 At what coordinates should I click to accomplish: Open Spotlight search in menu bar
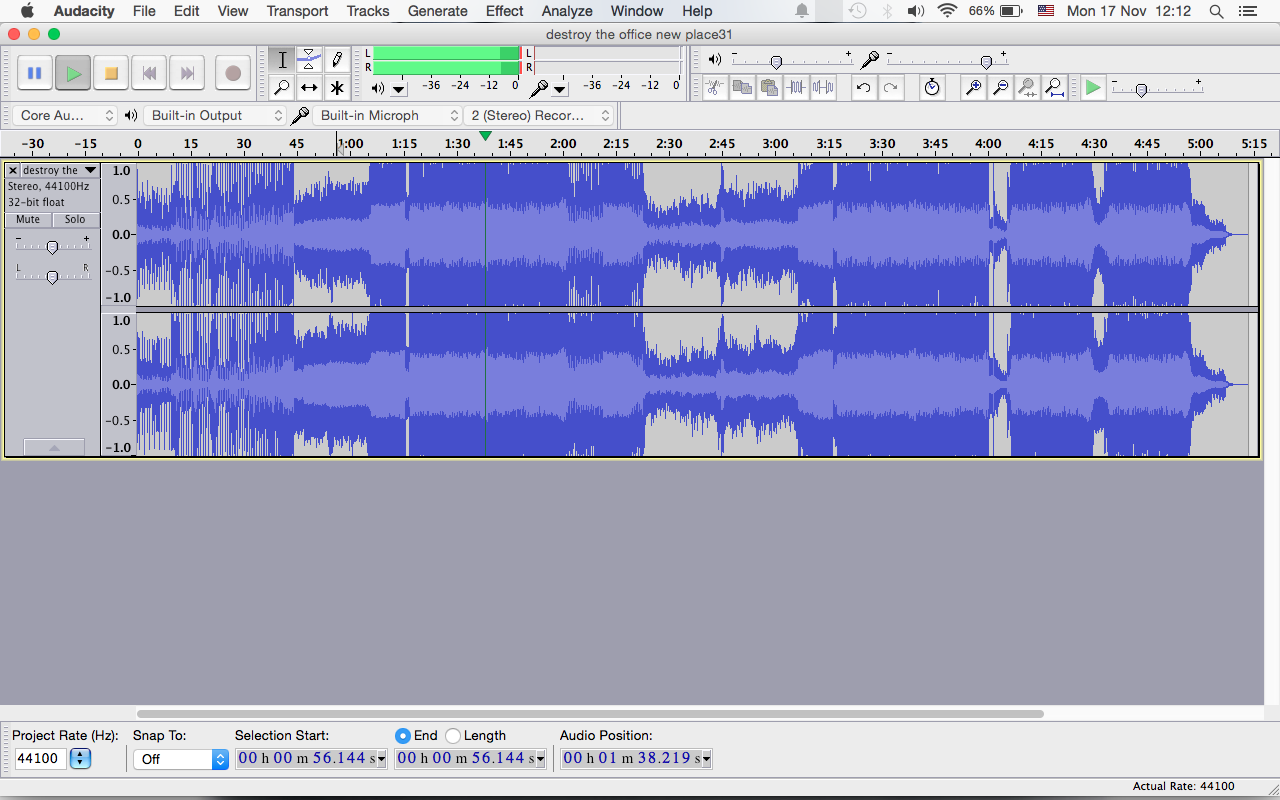(x=1216, y=11)
